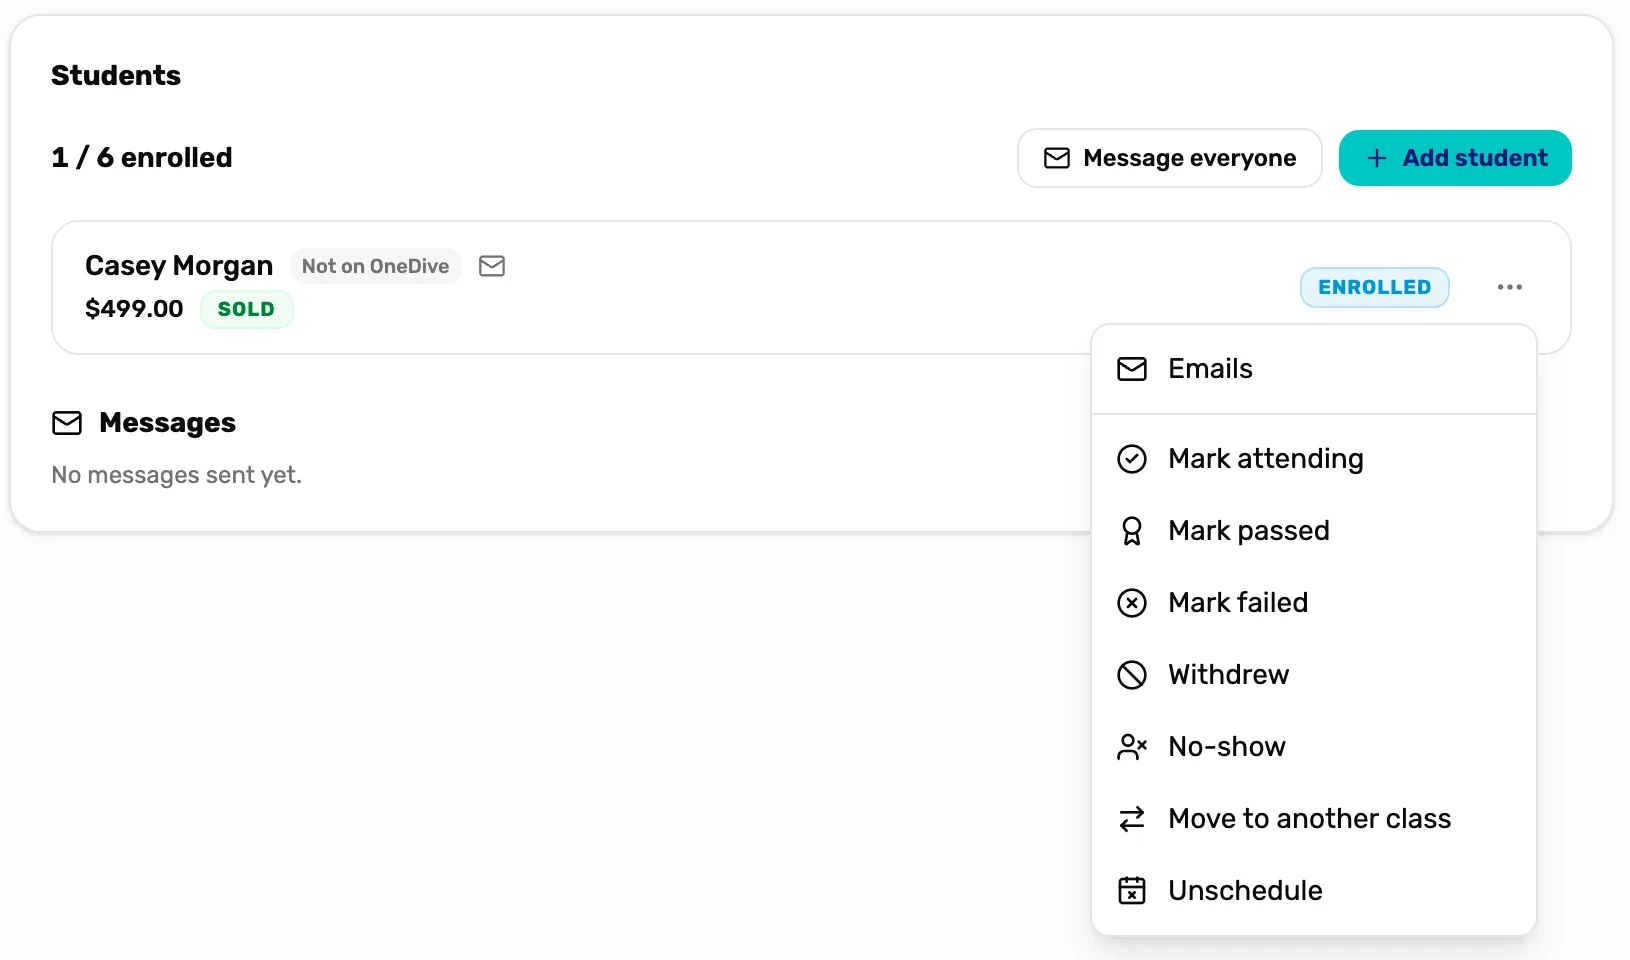Viewport: 1630px width, 960px height.
Task: Click the ribbon icon for Mark passed
Action: pos(1131,531)
